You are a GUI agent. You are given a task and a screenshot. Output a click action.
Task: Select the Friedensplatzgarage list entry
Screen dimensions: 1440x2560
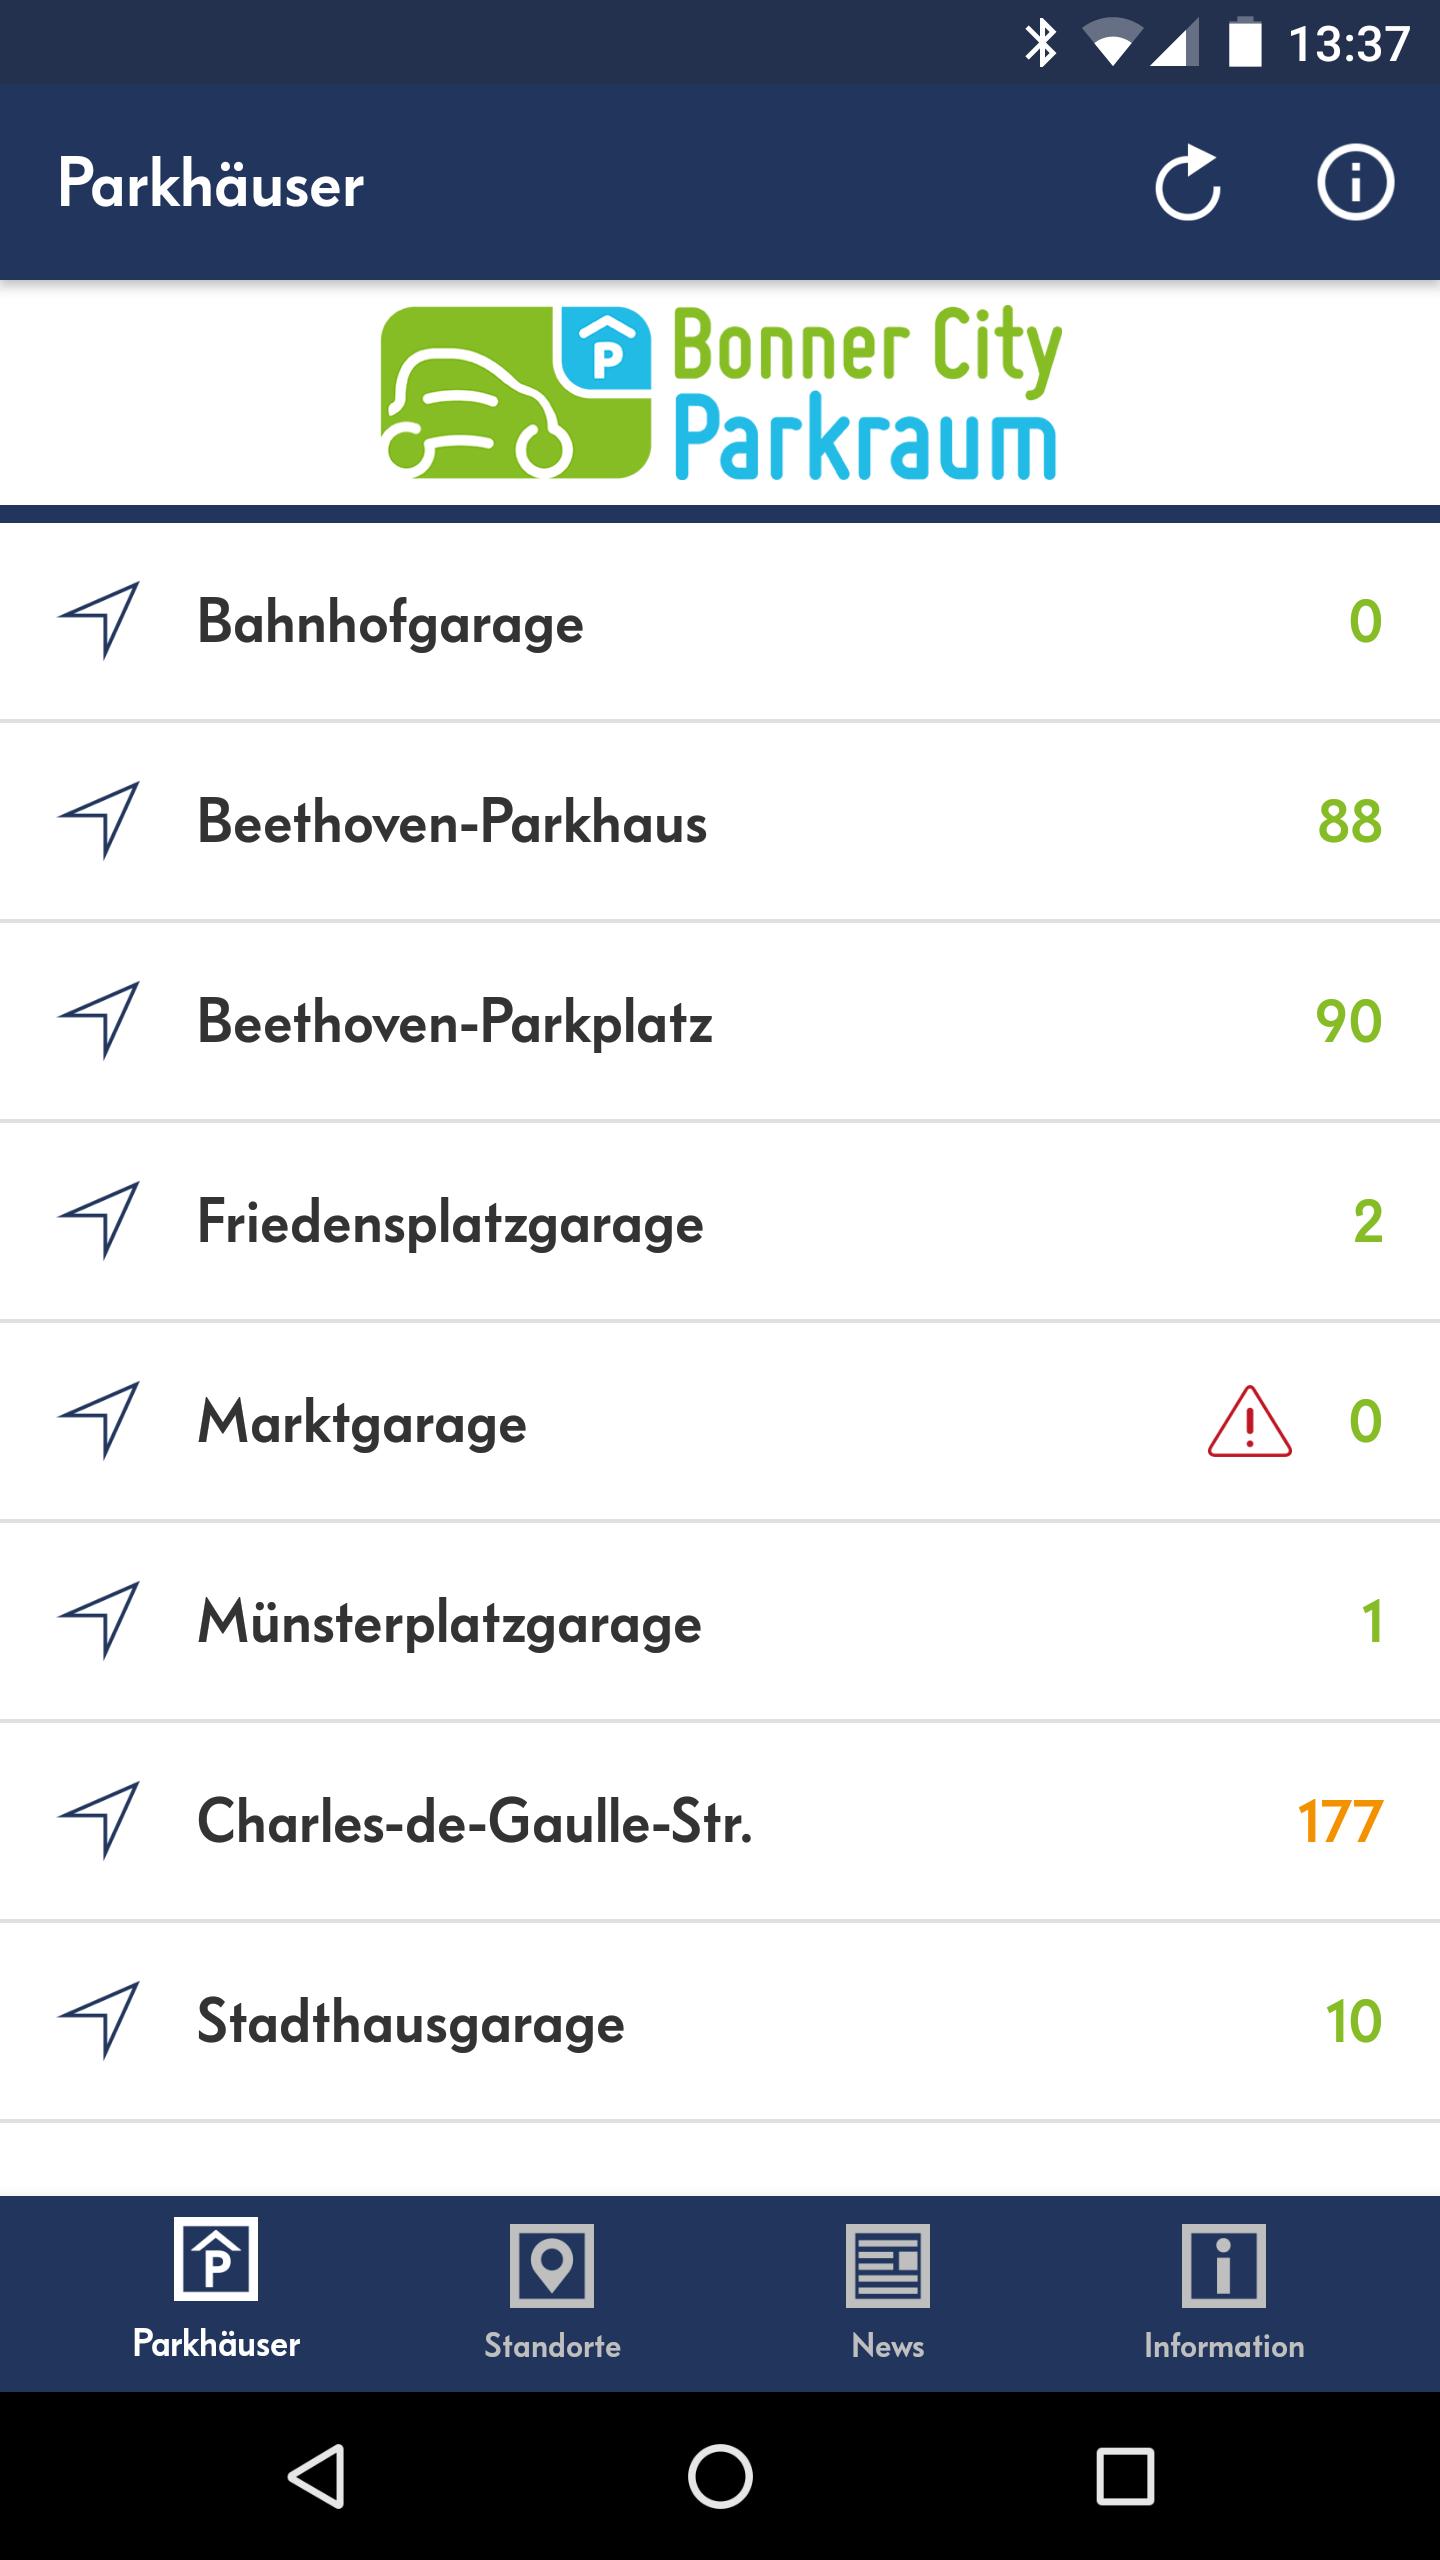(450, 1221)
